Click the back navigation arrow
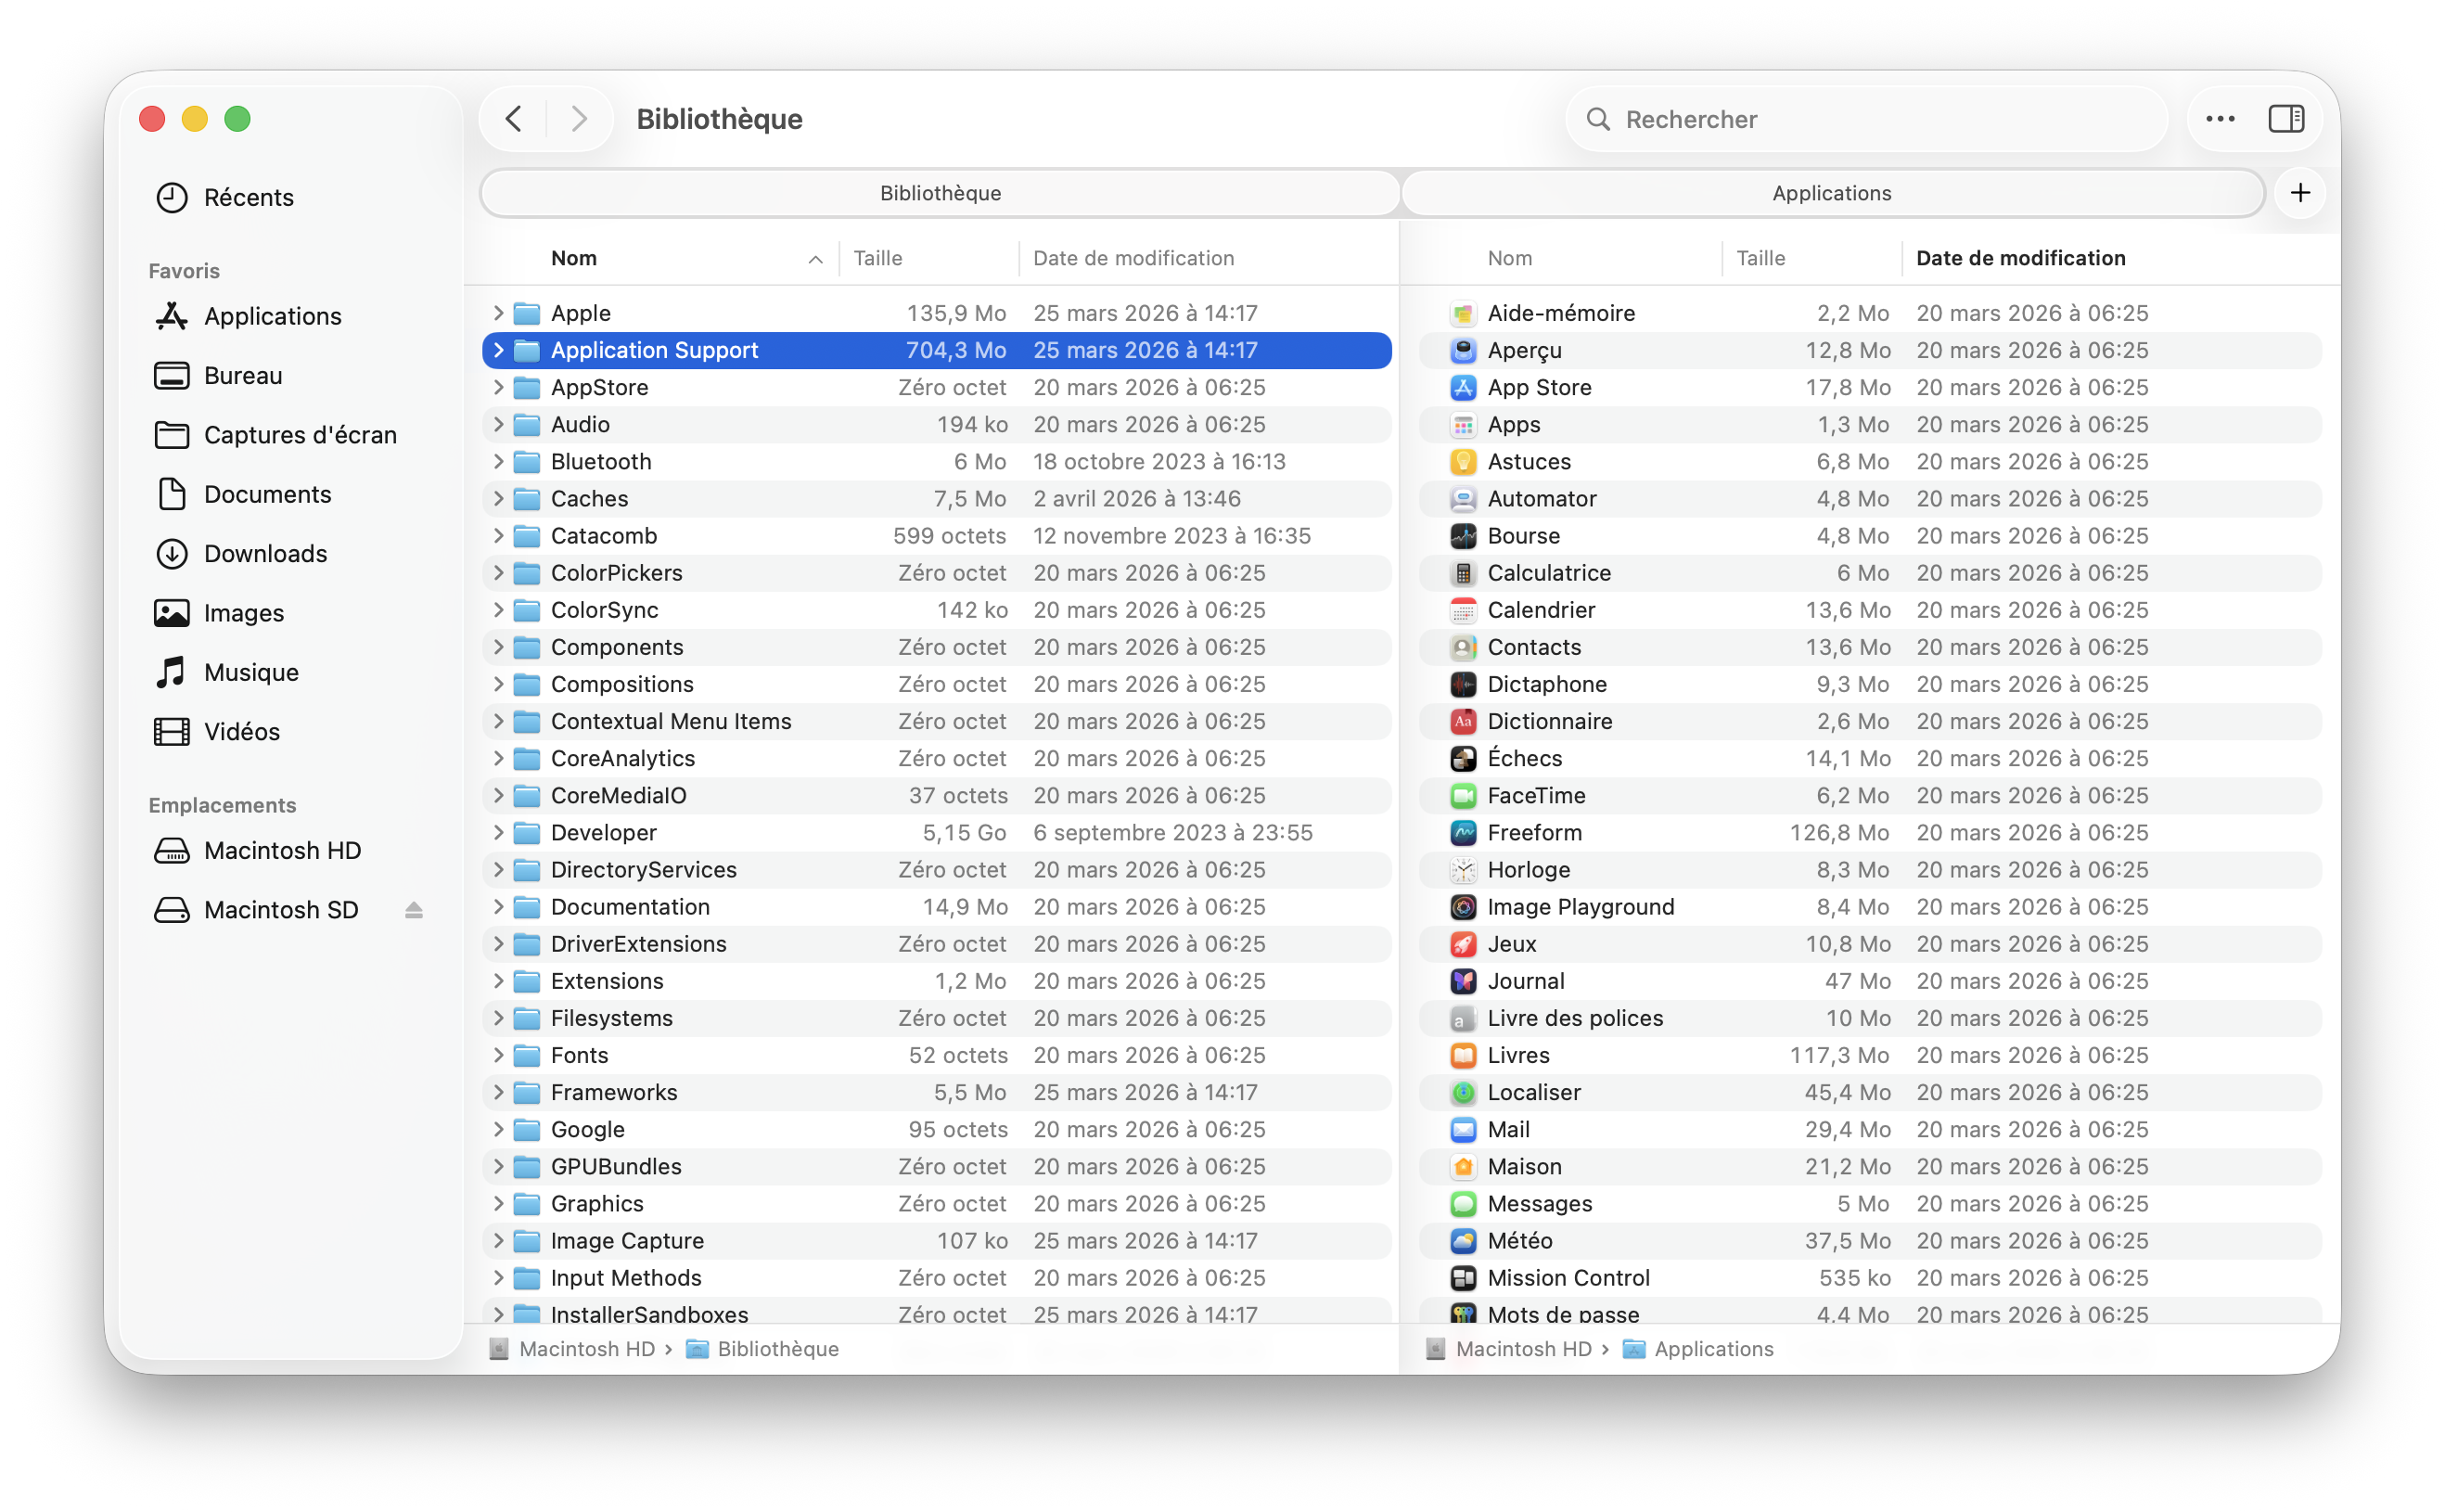Viewport: 2445px width, 1512px height. [x=514, y=119]
